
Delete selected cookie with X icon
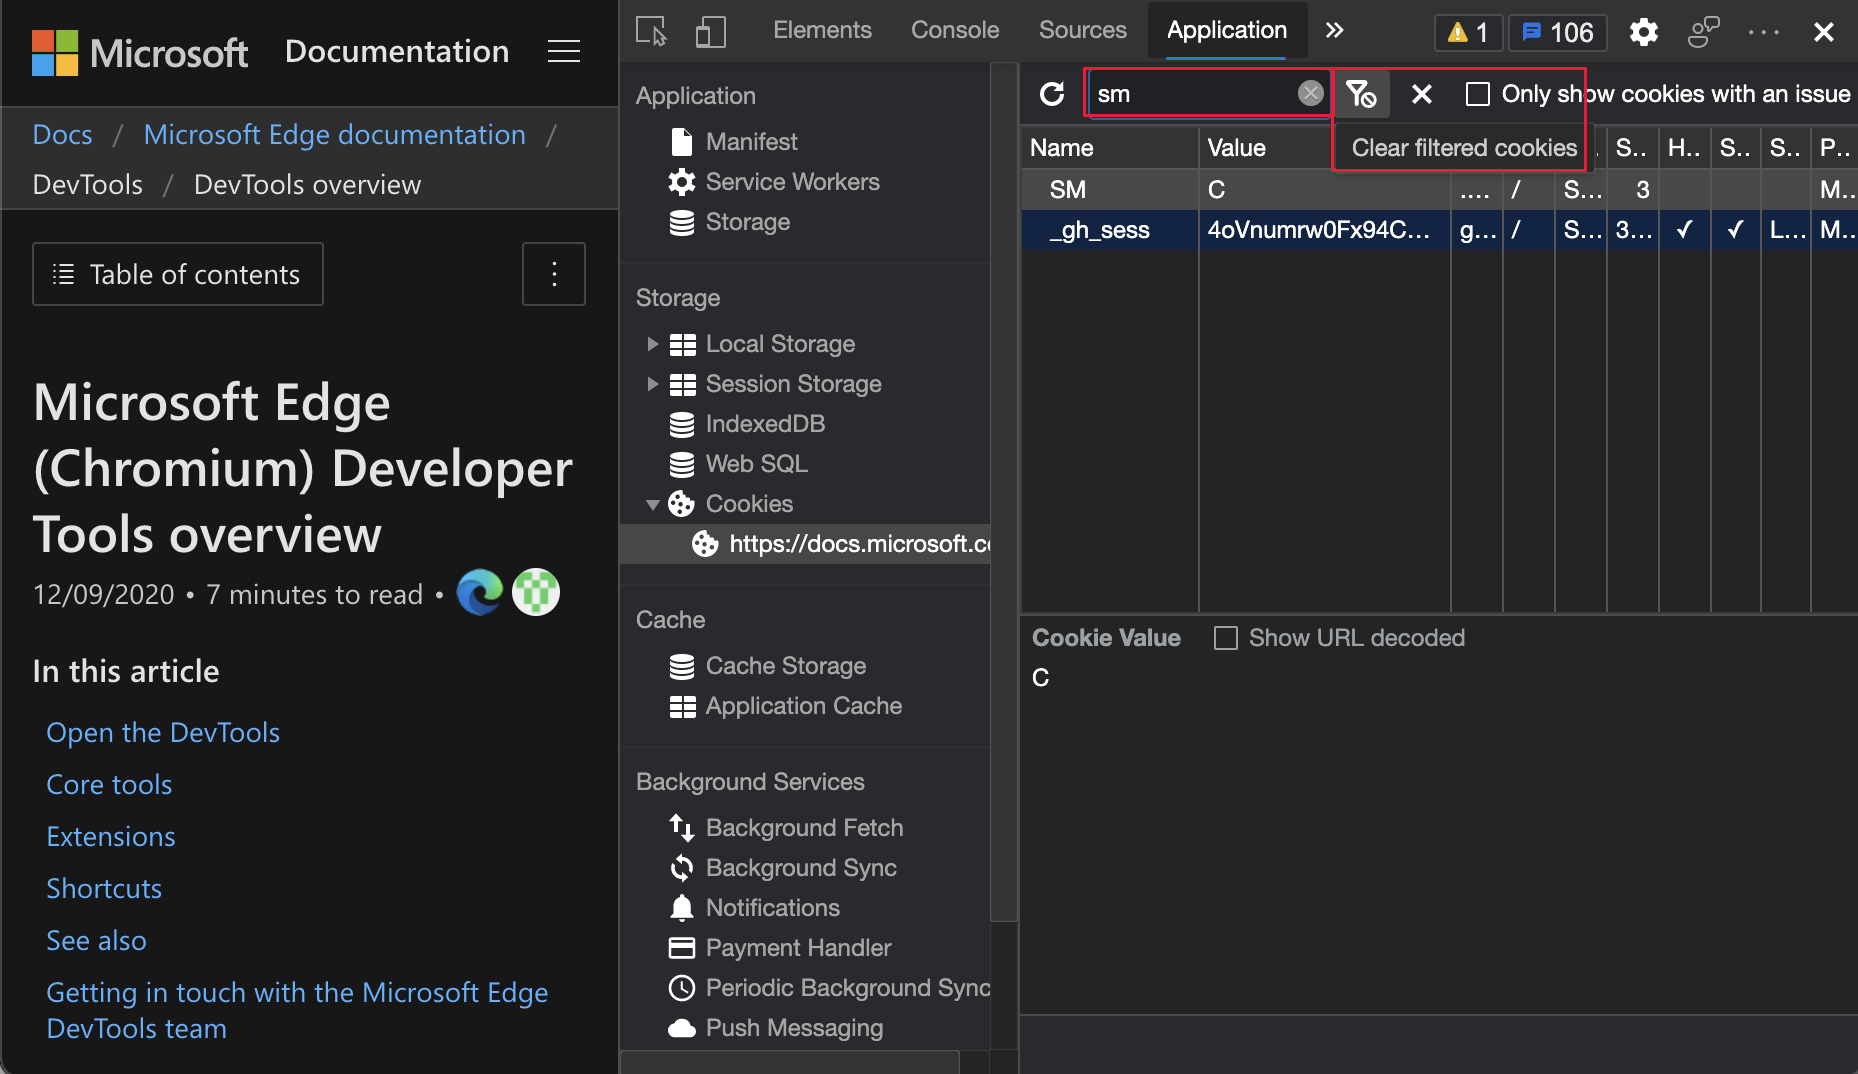(x=1421, y=94)
